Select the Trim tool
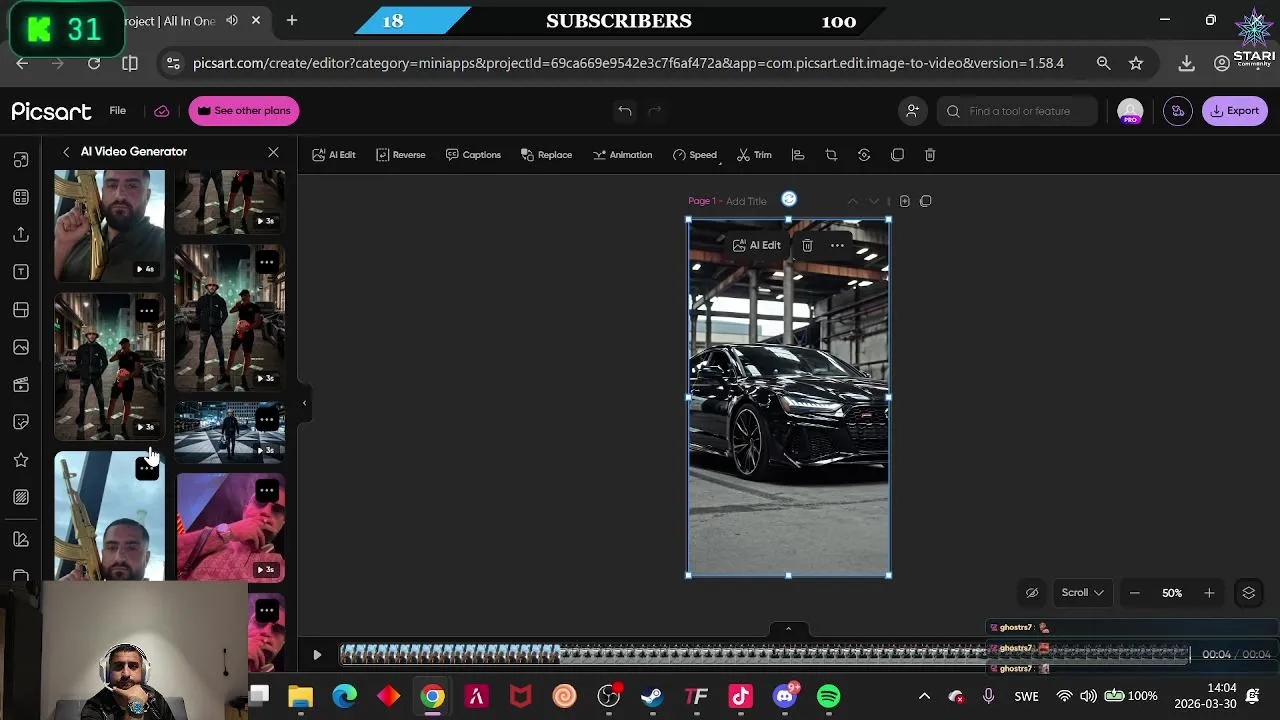This screenshot has width=1280, height=720. tap(754, 155)
